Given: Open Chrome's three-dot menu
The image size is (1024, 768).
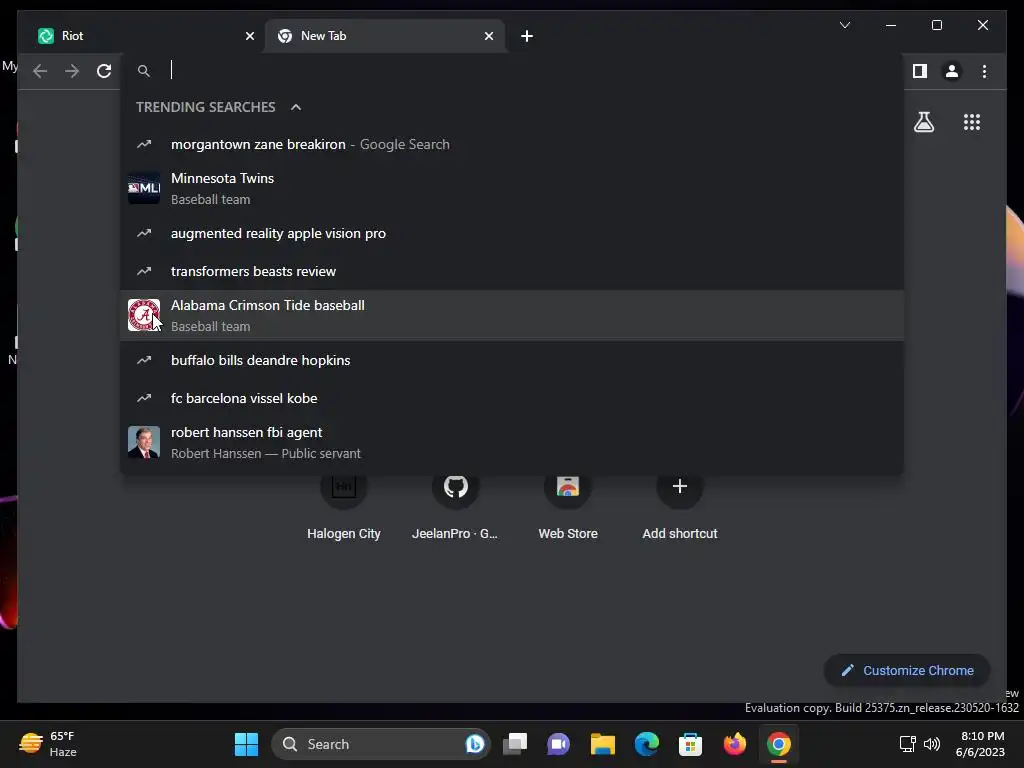Looking at the screenshot, I should point(984,71).
